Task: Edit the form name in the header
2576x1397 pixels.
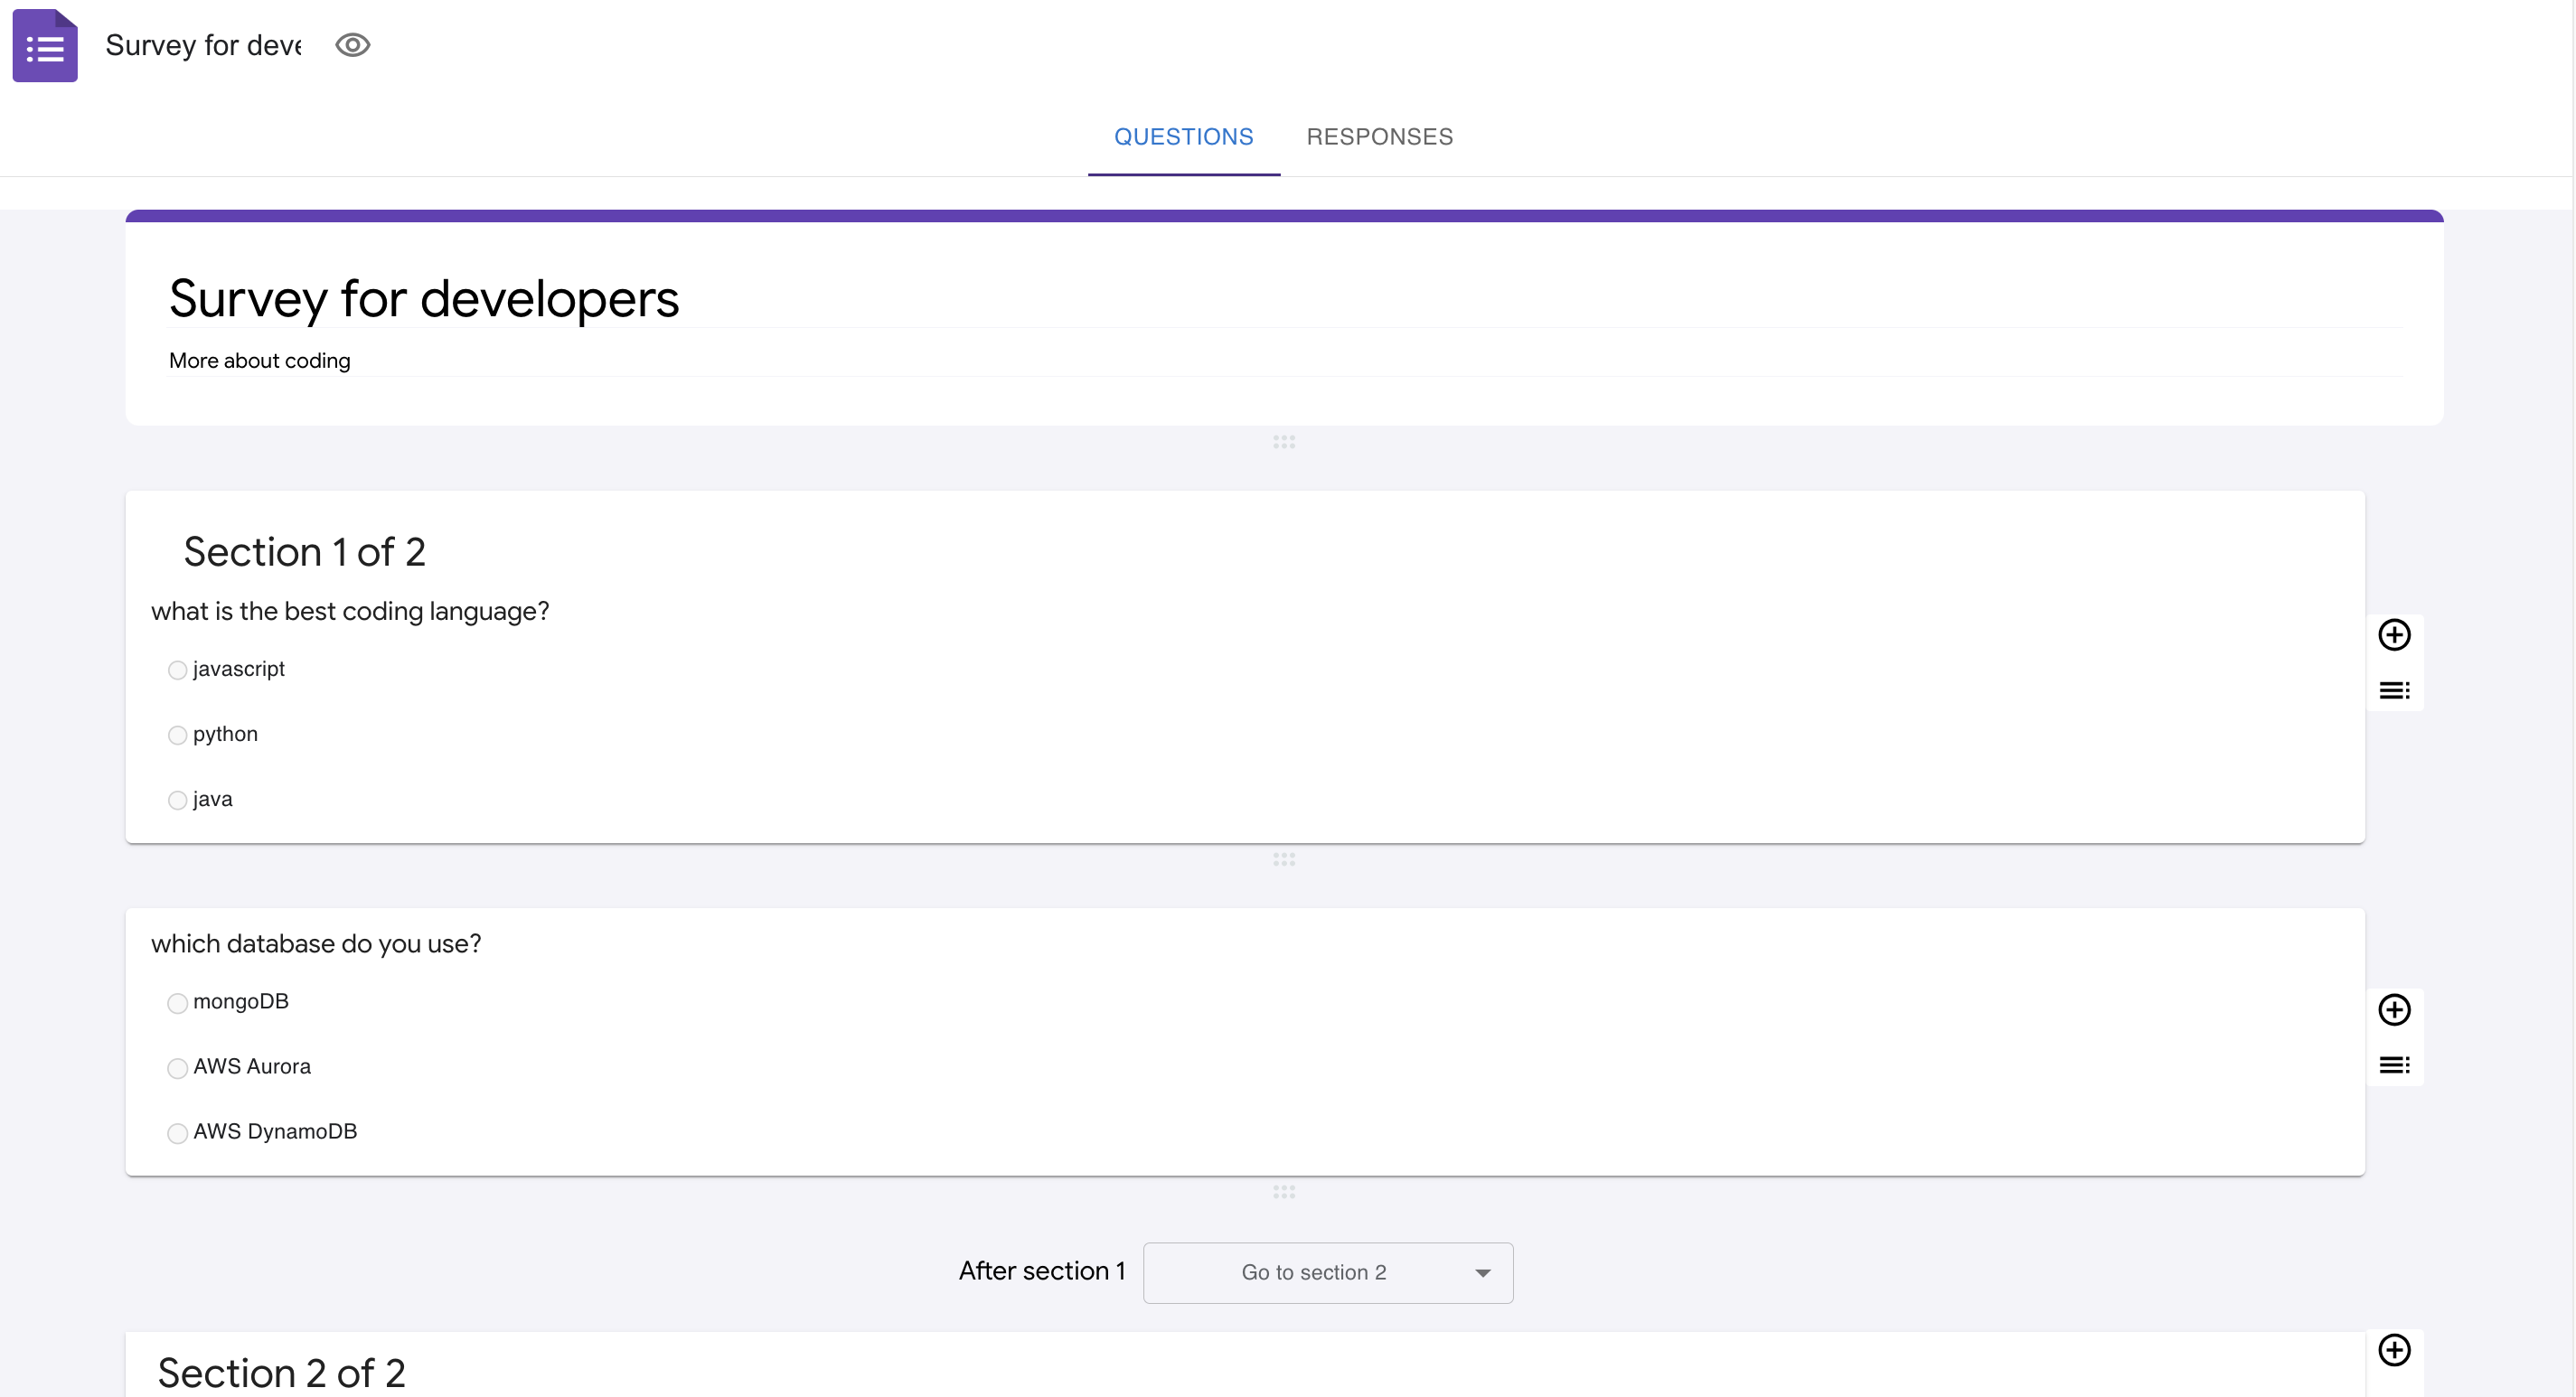Action: (x=204, y=45)
